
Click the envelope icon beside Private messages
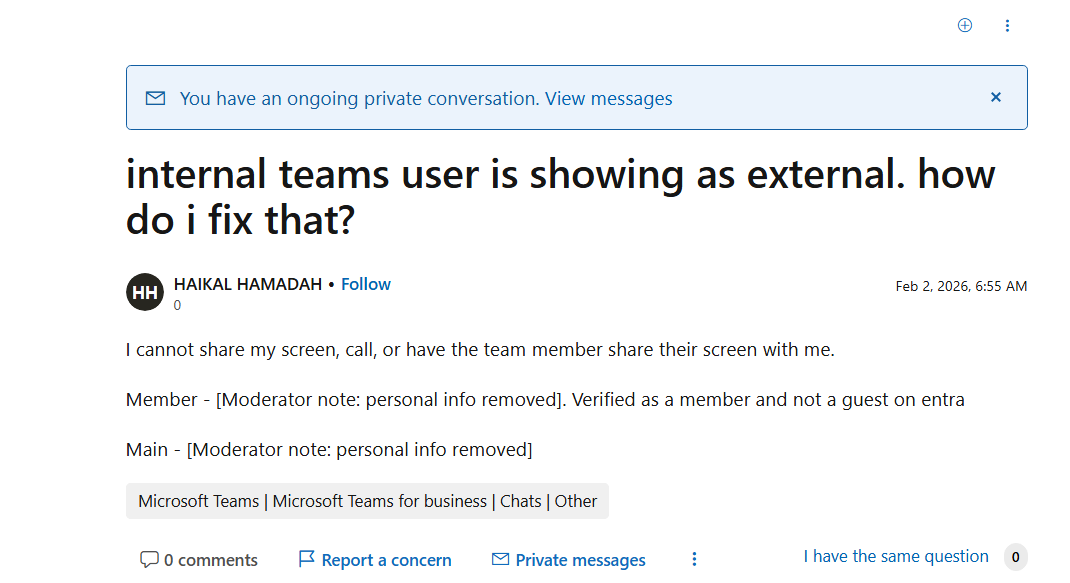[498, 559]
